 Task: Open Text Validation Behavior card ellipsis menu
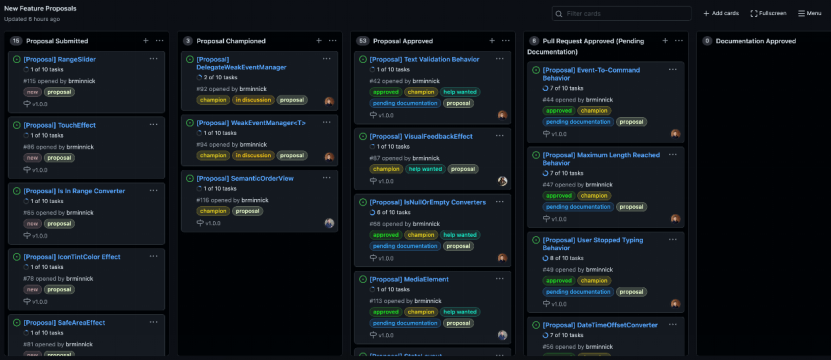[499, 59]
